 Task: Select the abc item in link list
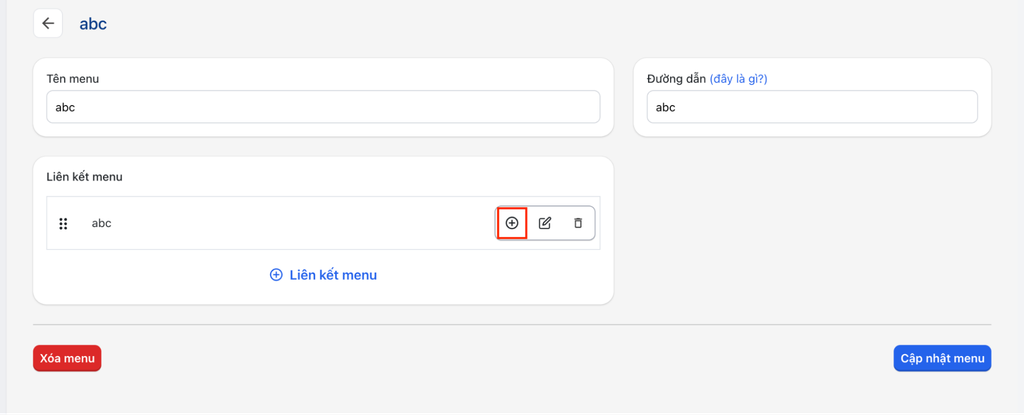tap(101, 224)
